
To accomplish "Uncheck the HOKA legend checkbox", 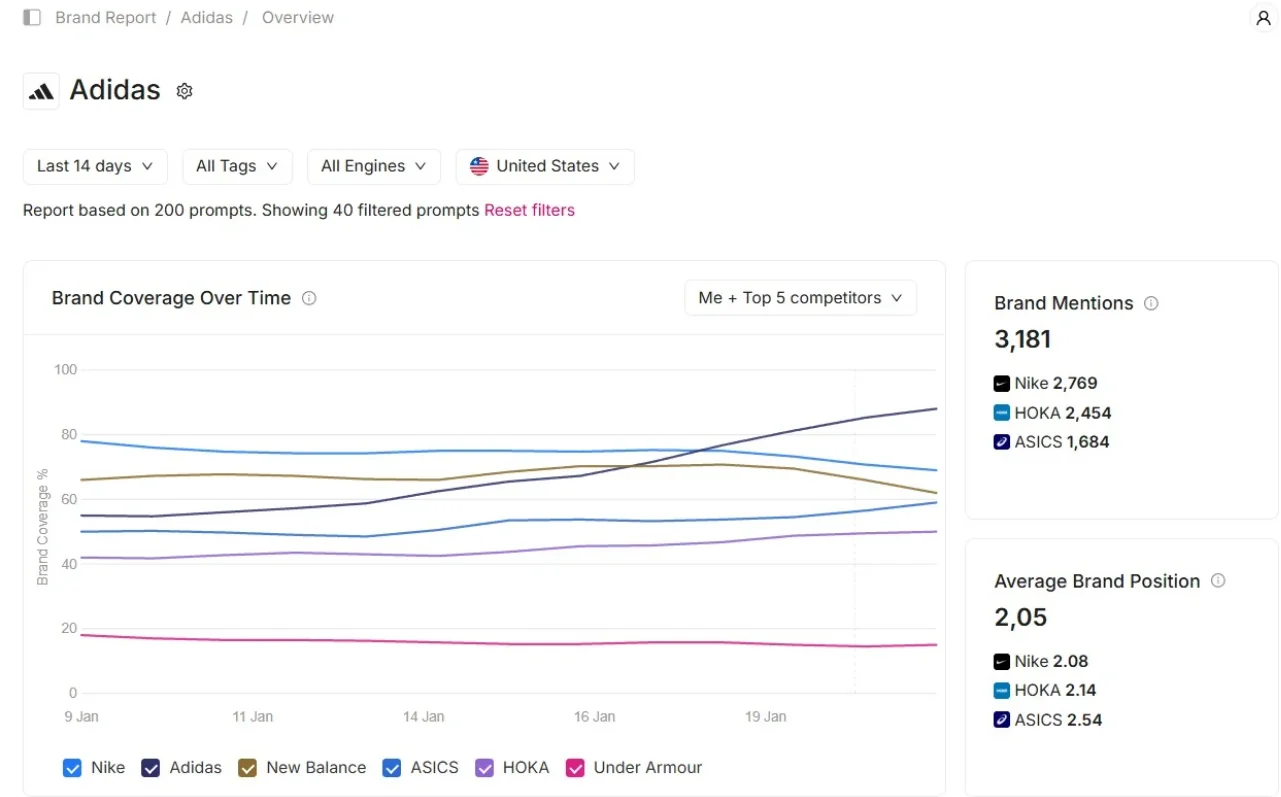I will coord(484,768).
